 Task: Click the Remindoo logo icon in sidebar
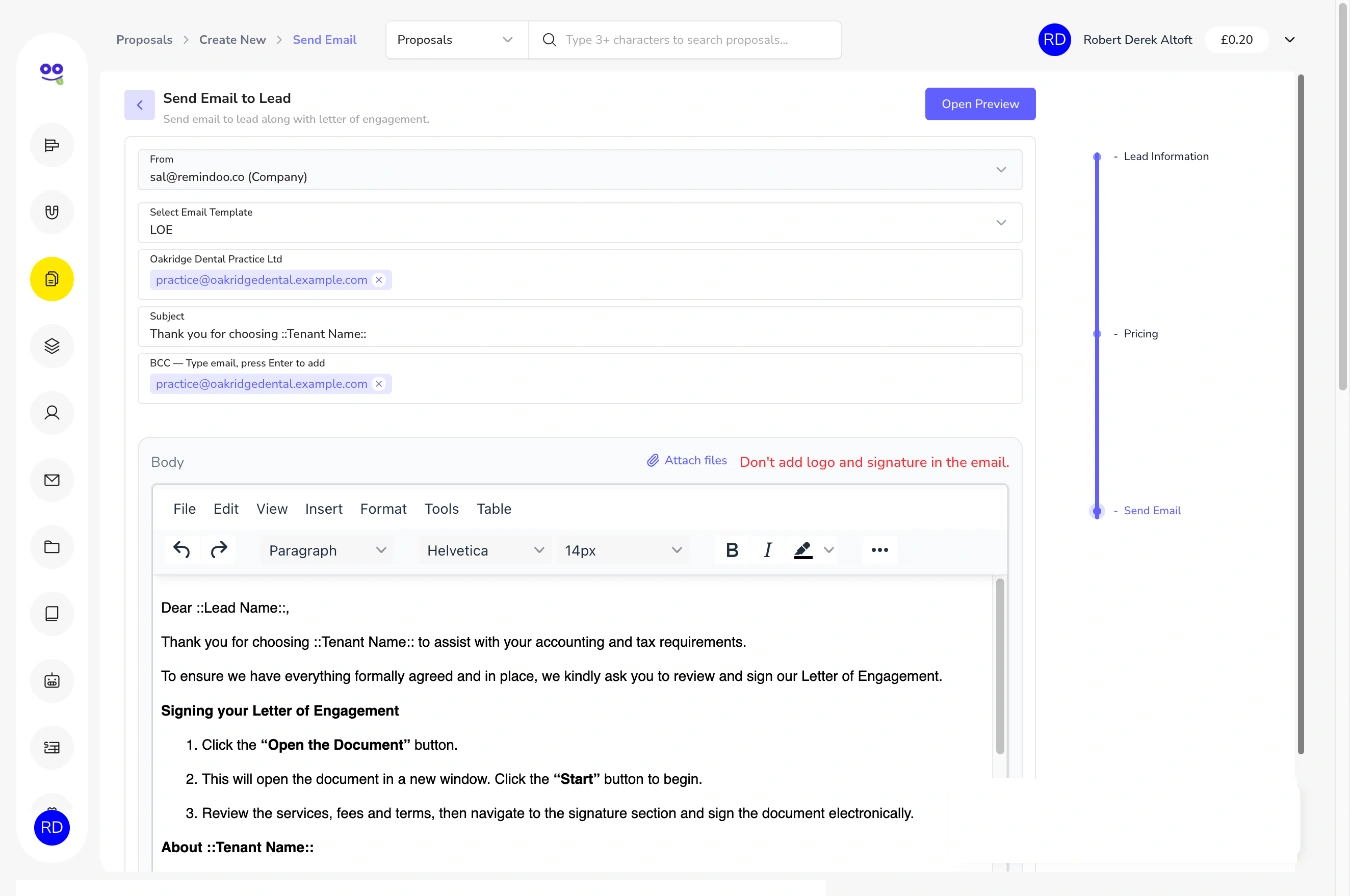[x=52, y=72]
